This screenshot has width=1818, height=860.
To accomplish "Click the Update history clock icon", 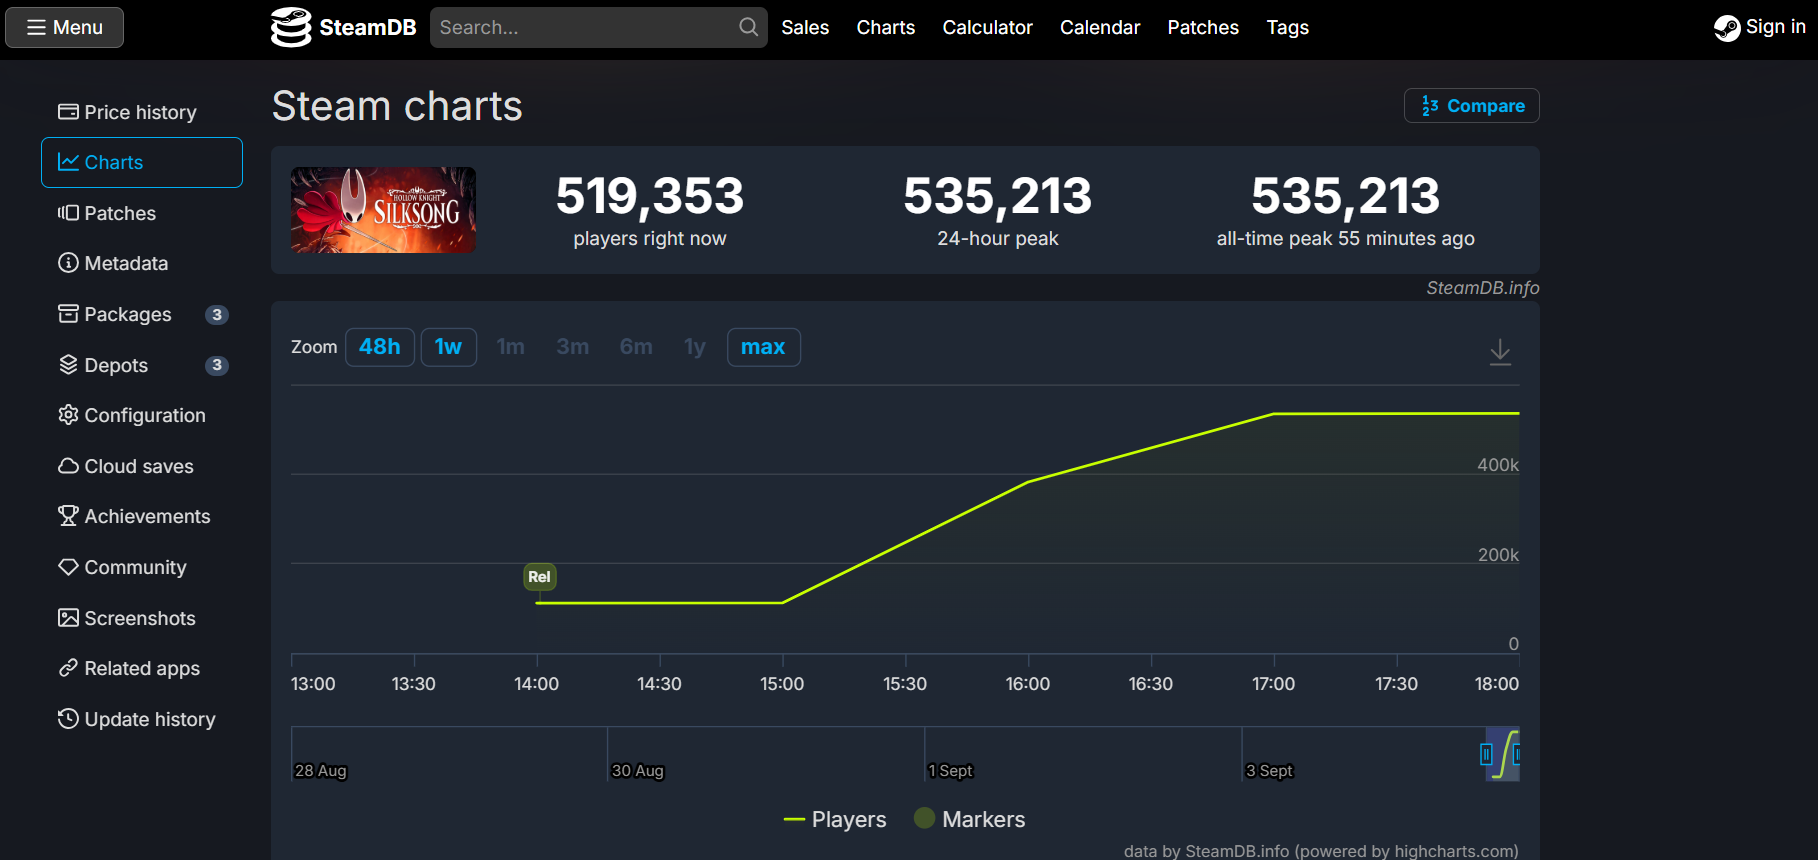I will click(x=68, y=719).
